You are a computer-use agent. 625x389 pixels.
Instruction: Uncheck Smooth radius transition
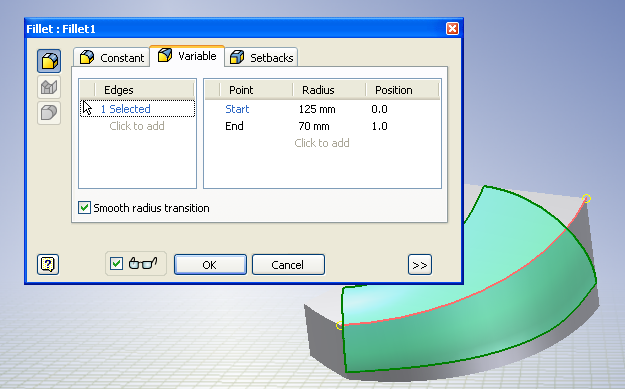(84, 208)
